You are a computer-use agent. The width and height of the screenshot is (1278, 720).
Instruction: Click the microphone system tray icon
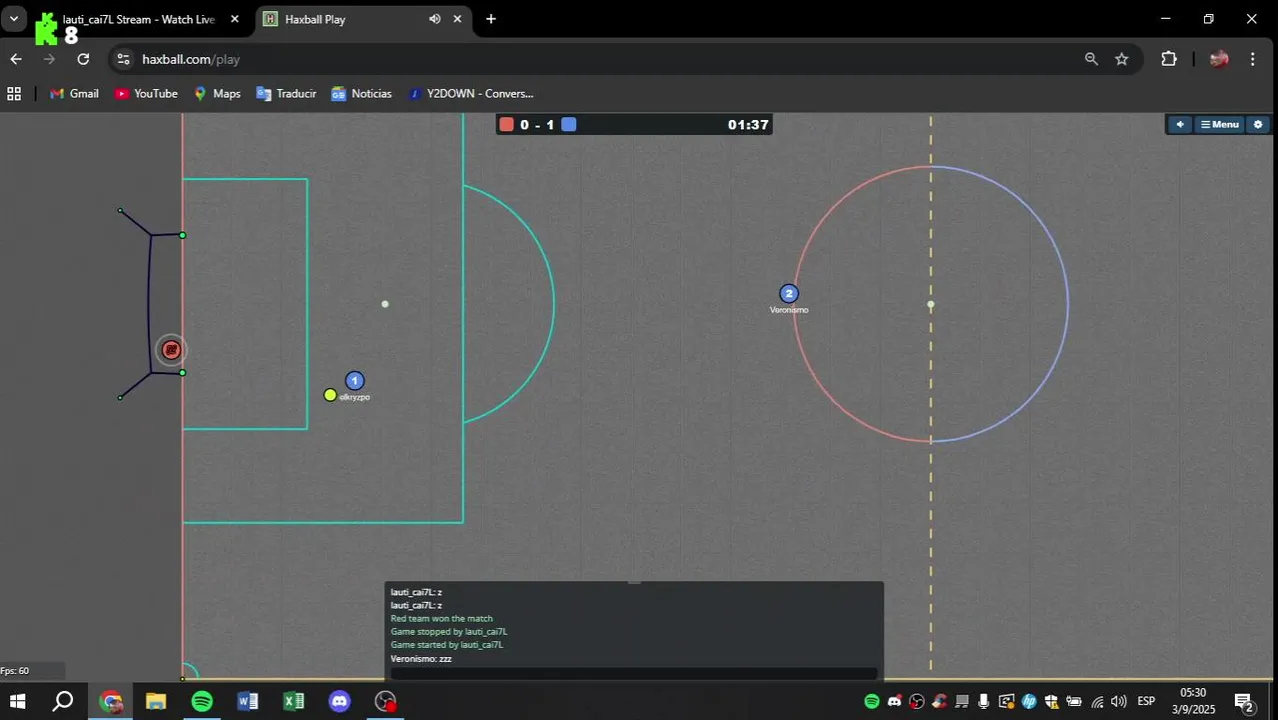pyautogui.click(x=984, y=701)
